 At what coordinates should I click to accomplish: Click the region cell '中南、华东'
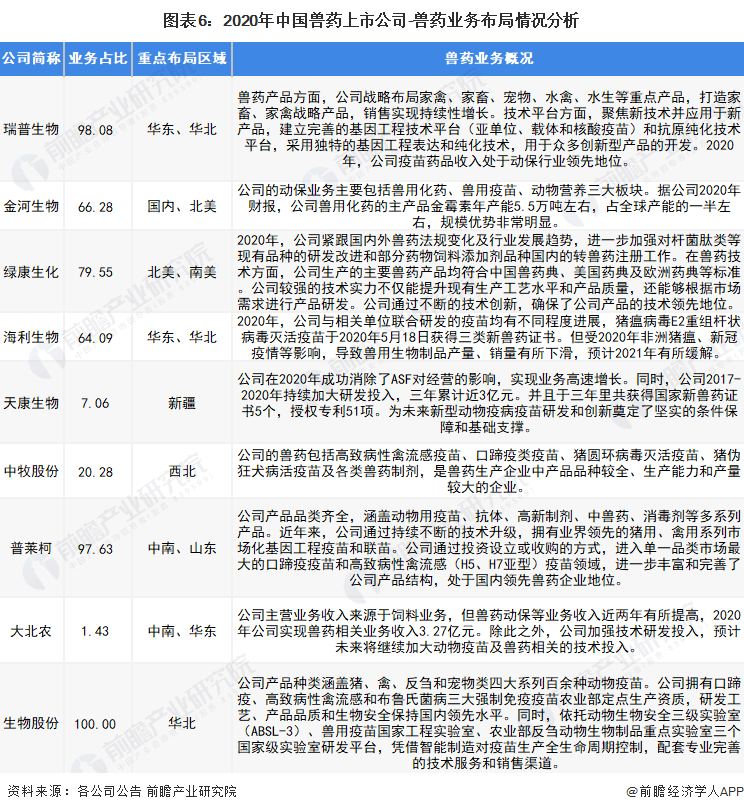pyautogui.click(x=182, y=631)
